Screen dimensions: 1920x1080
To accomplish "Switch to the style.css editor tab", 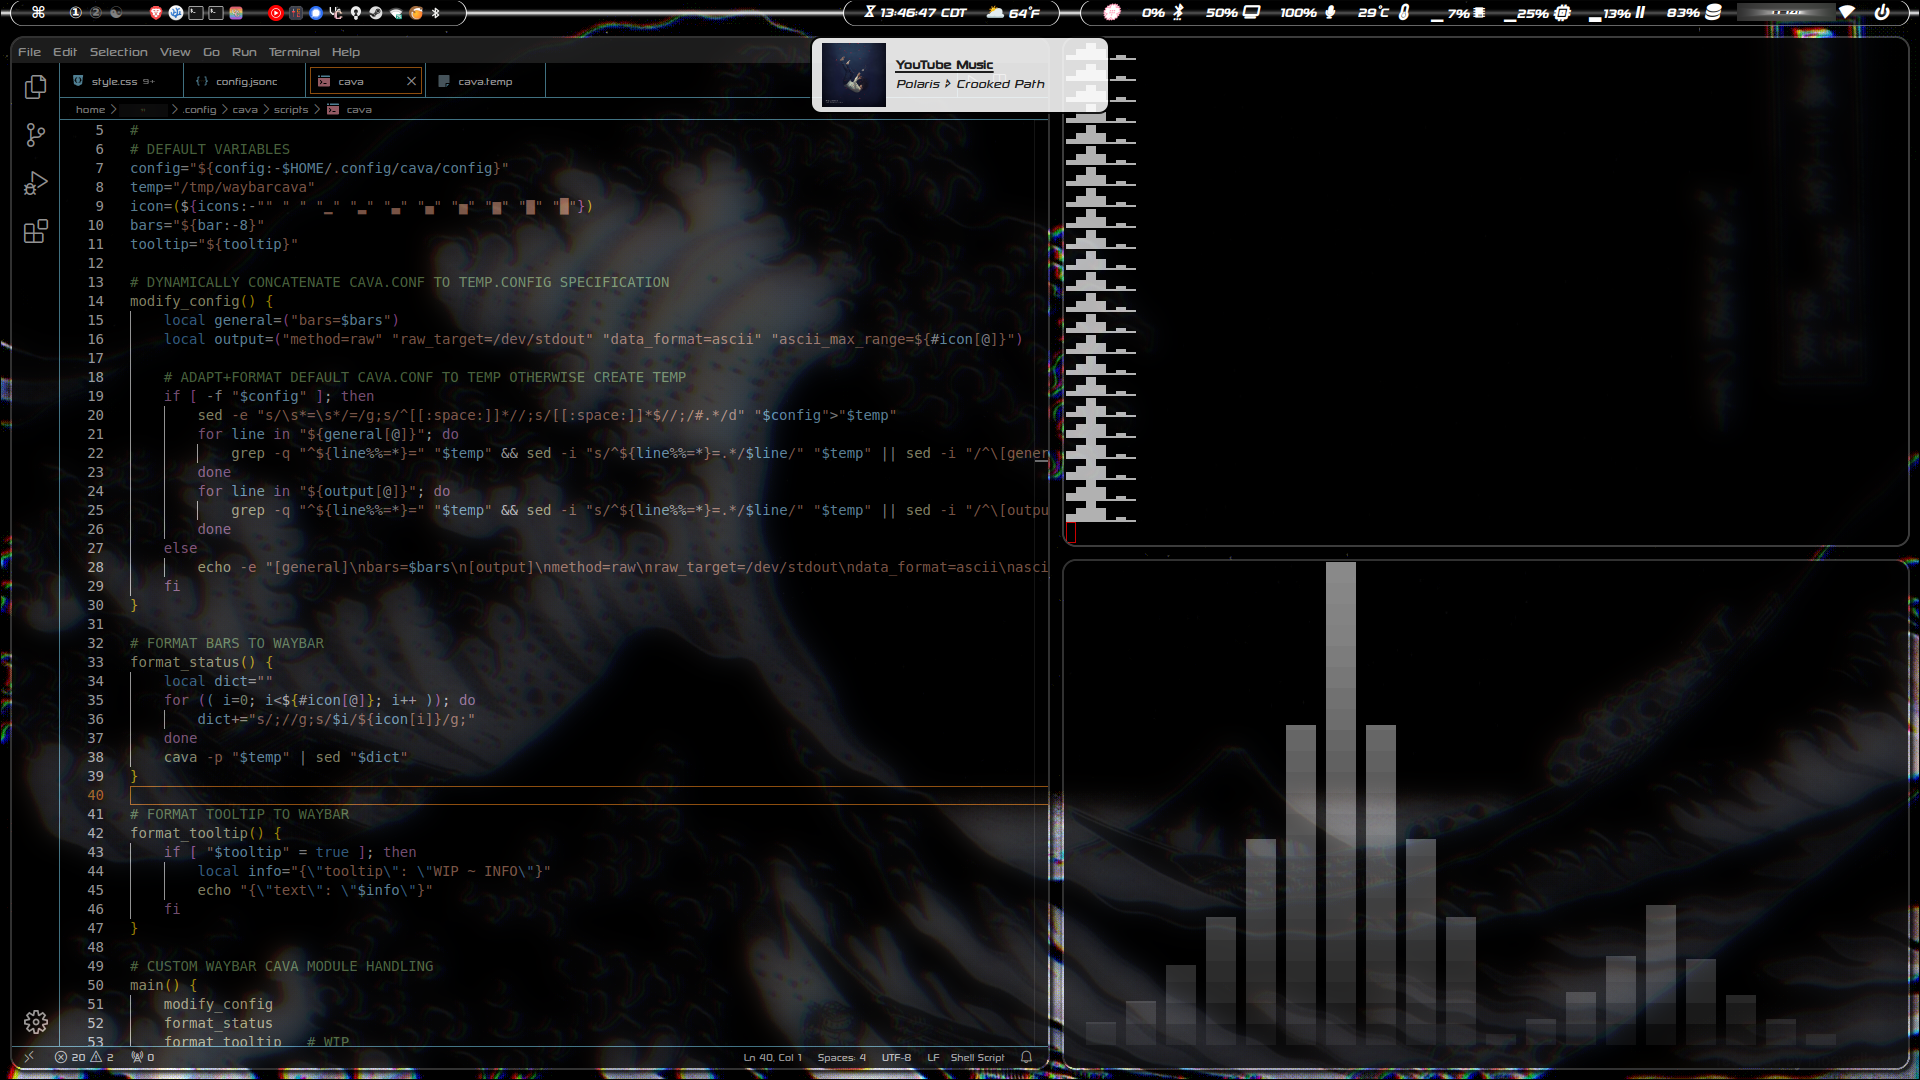I will 122,81.
